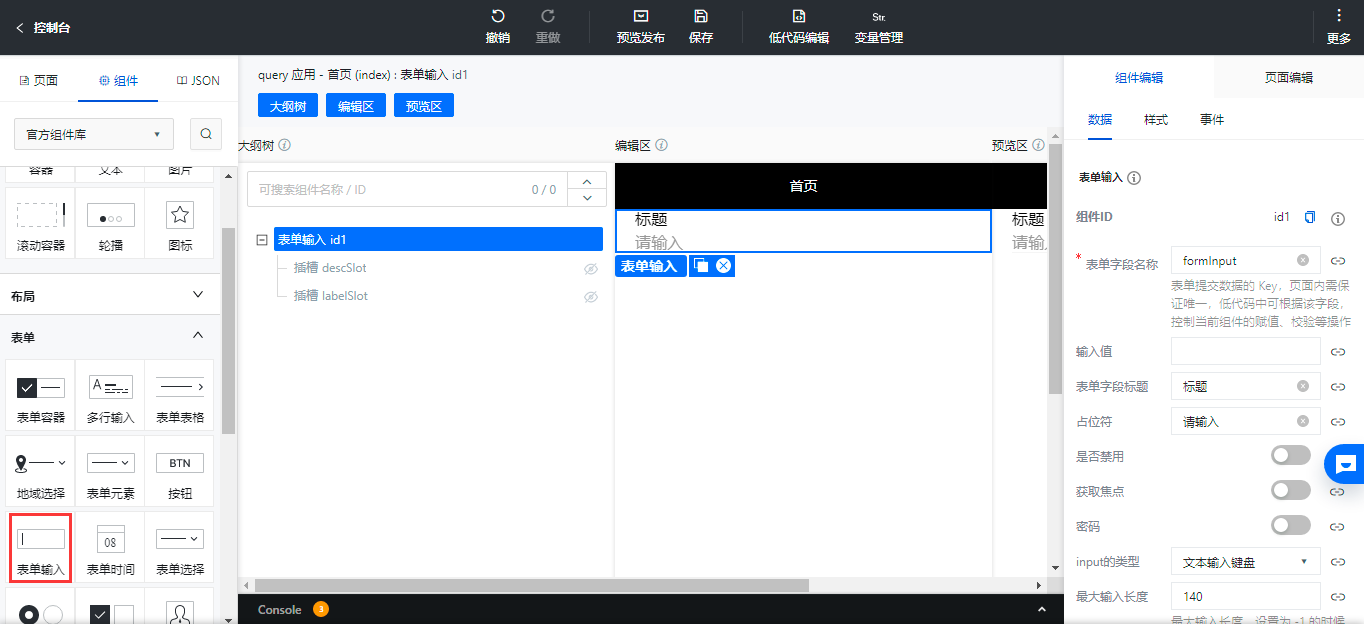Expand the 布局 section
Screen dimensions: 1364x624
pos(110,296)
